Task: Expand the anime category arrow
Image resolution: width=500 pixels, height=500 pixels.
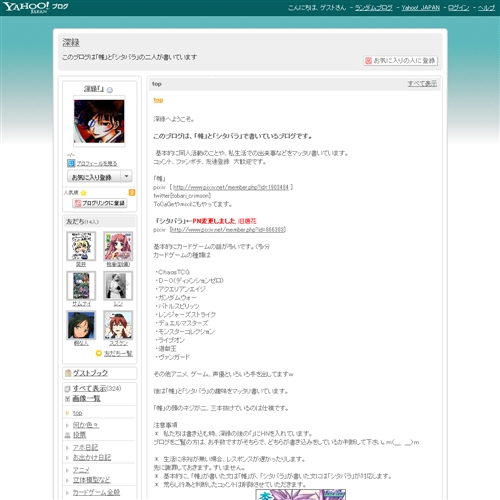Action: pos(67,470)
